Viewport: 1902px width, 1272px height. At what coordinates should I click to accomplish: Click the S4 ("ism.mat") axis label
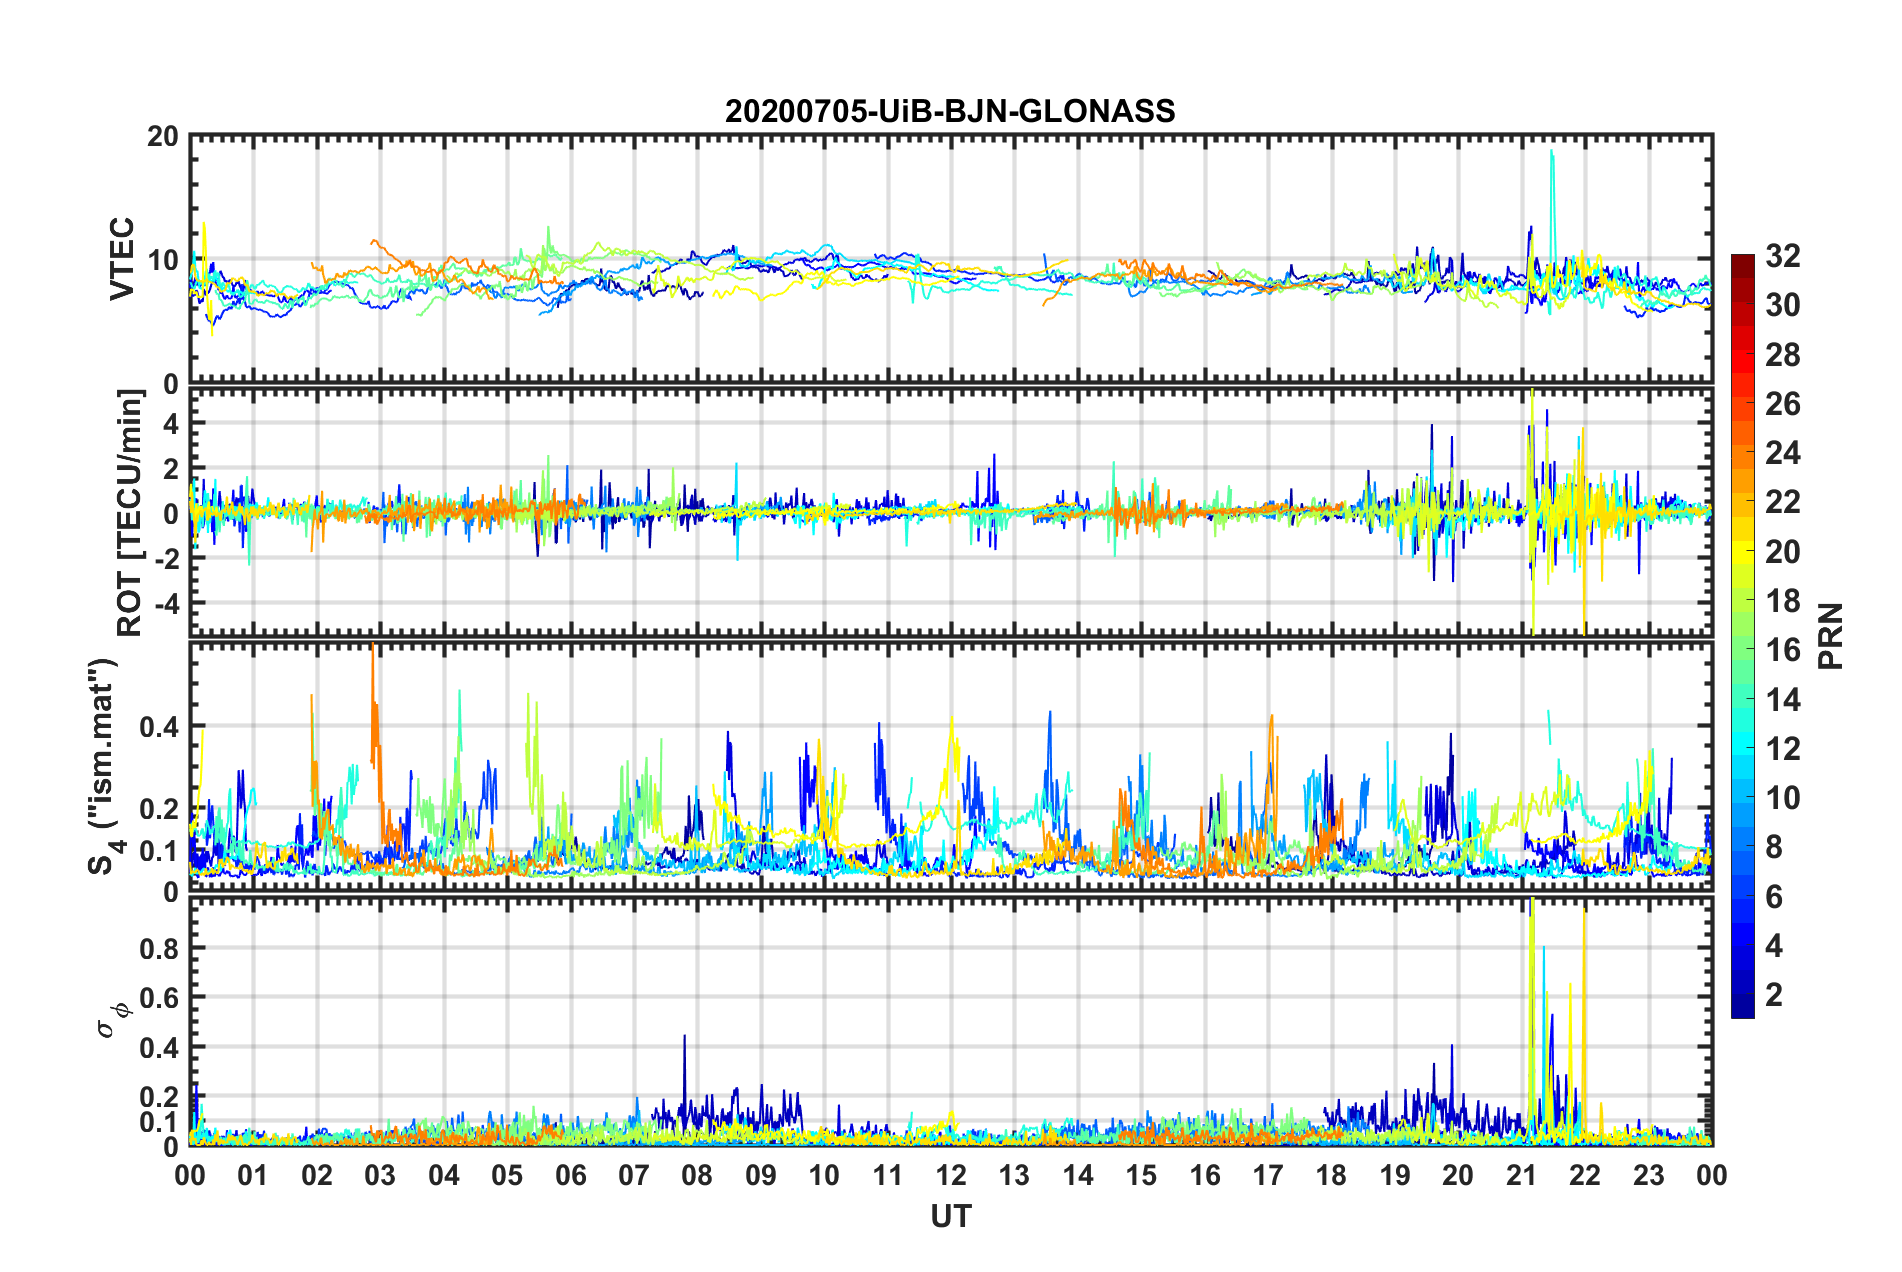(104, 767)
